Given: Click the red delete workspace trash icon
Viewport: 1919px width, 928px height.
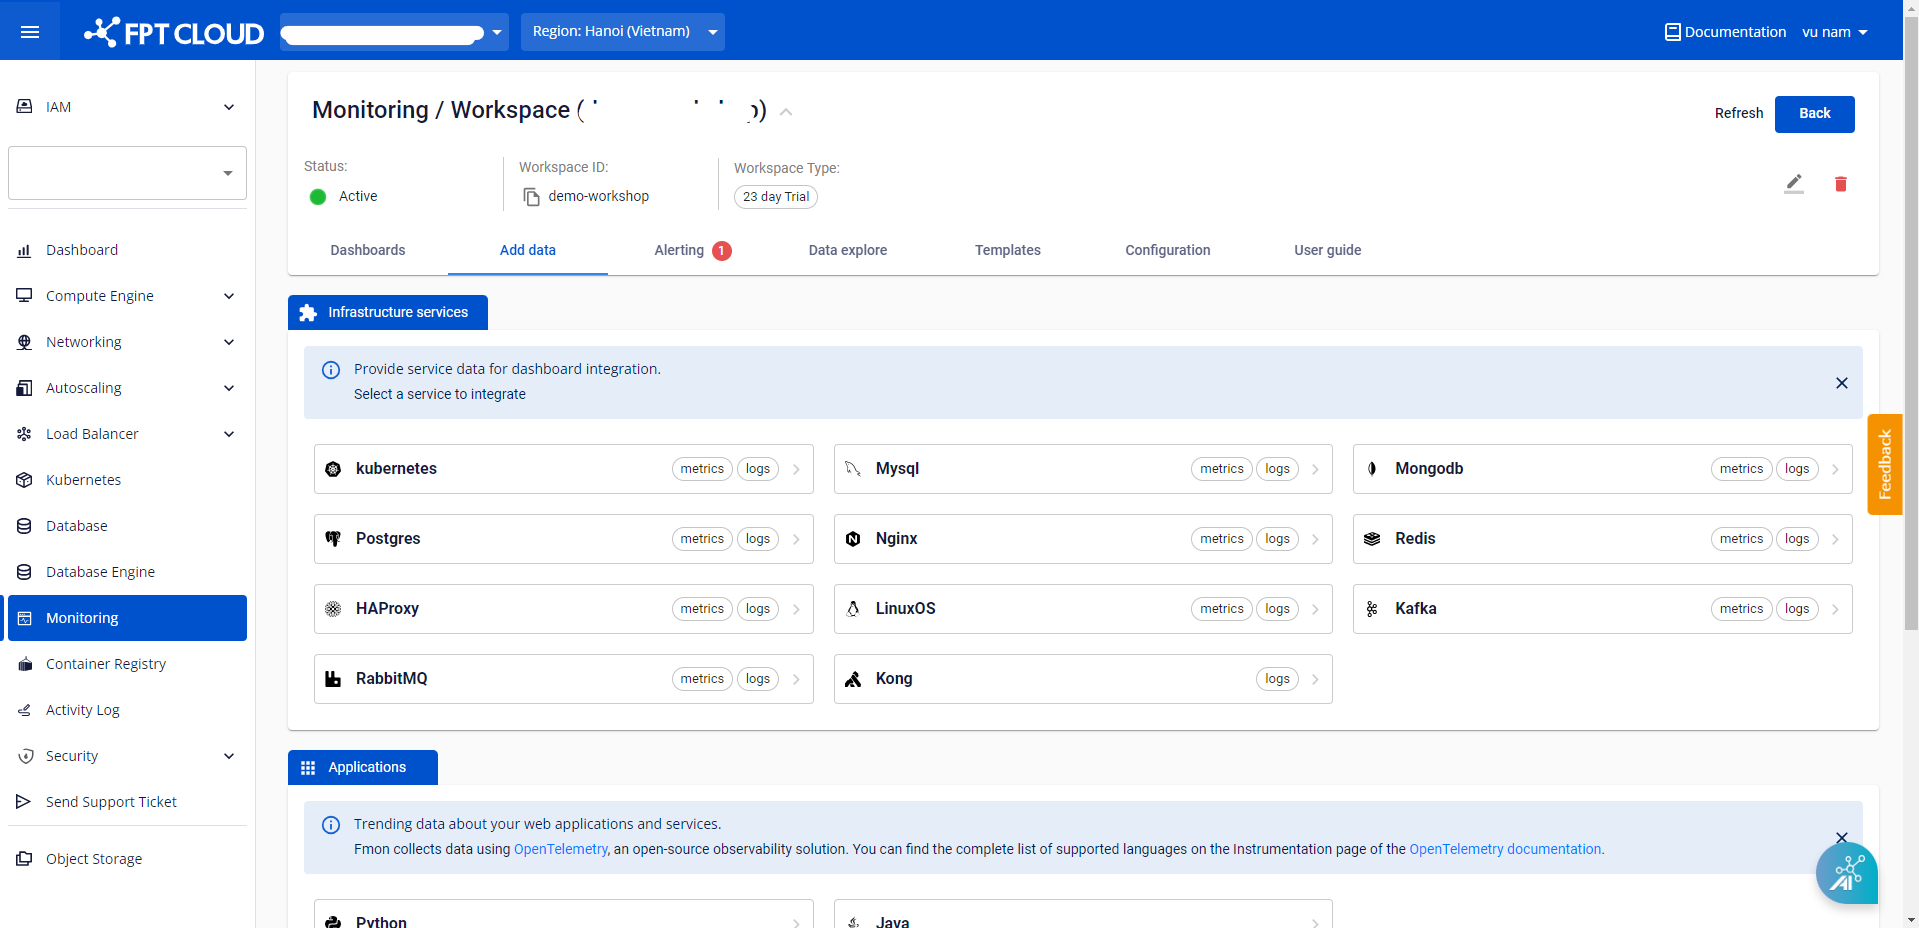Looking at the screenshot, I should click(1840, 184).
